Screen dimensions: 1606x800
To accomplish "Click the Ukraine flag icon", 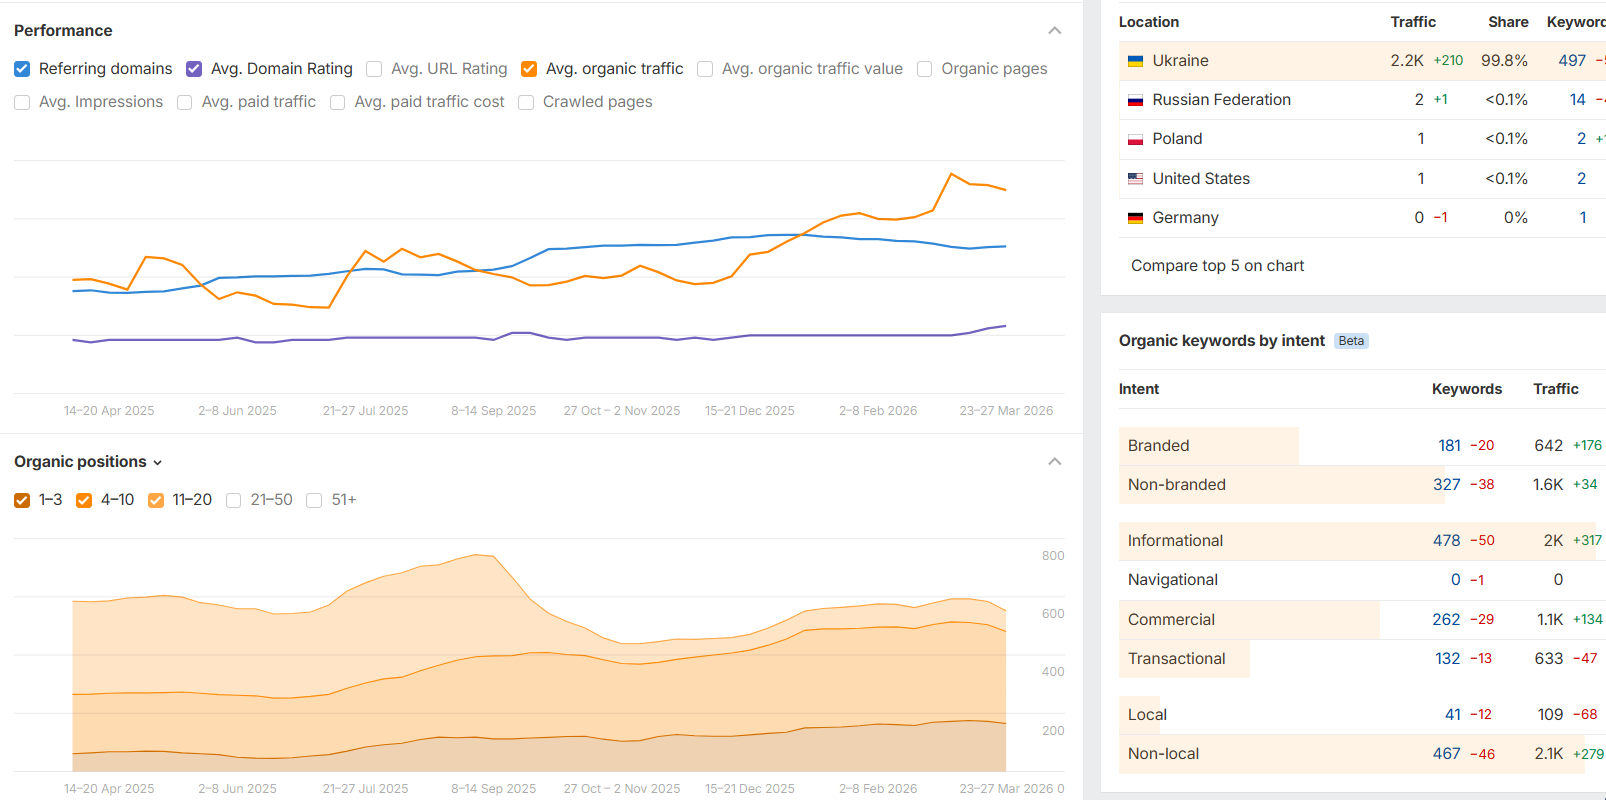I will [x=1135, y=61].
